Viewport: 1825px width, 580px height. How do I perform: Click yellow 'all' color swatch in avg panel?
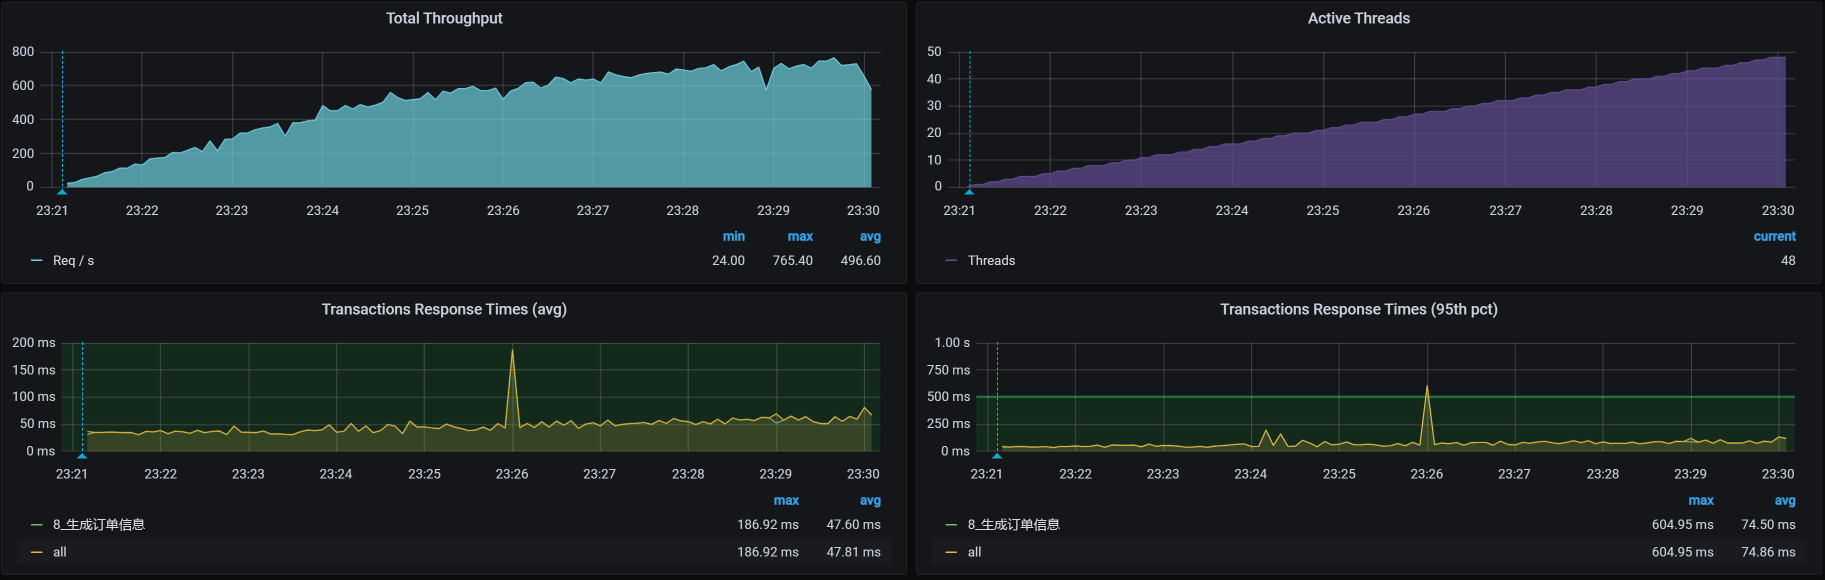[37, 552]
